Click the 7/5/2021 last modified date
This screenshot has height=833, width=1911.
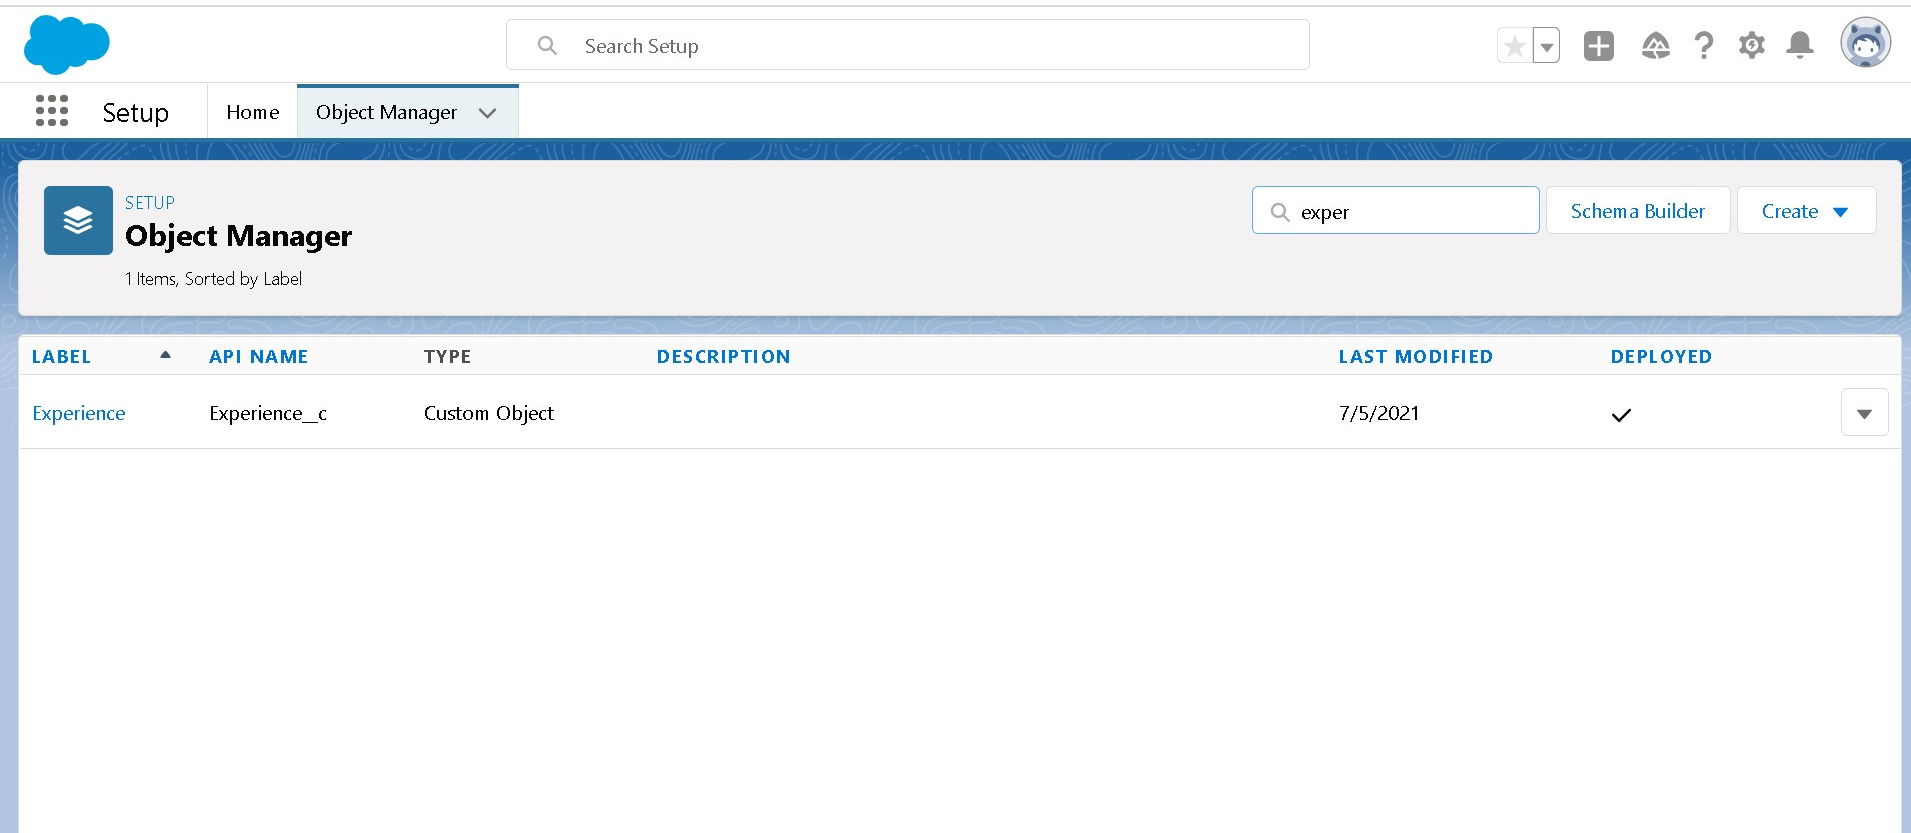point(1379,413)
